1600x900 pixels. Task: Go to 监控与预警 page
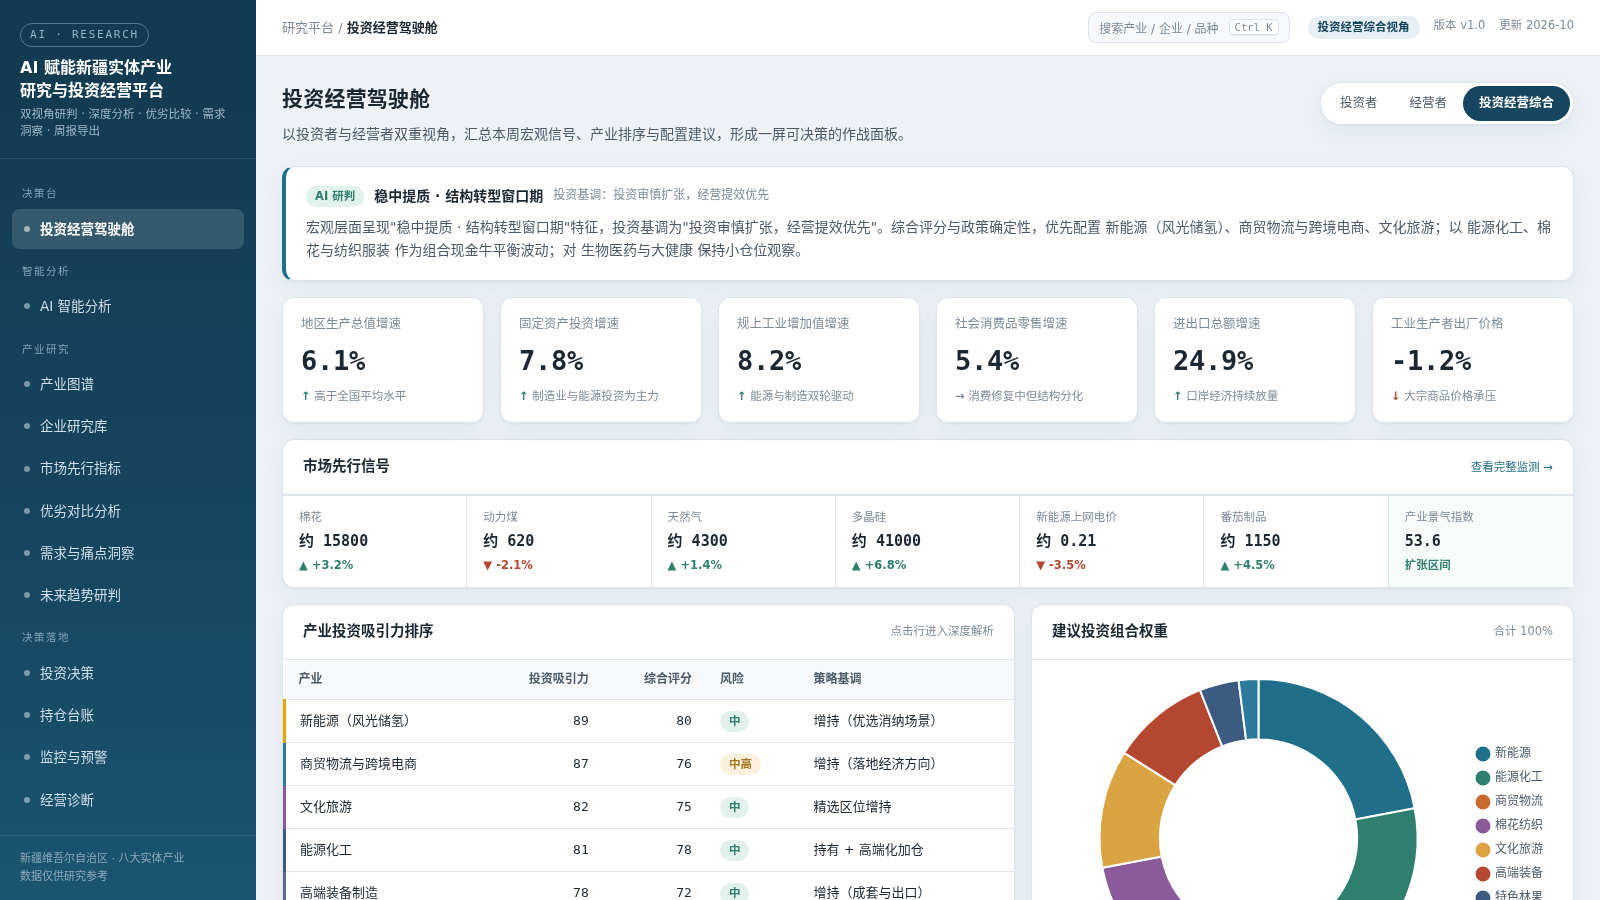coord(128,757)
